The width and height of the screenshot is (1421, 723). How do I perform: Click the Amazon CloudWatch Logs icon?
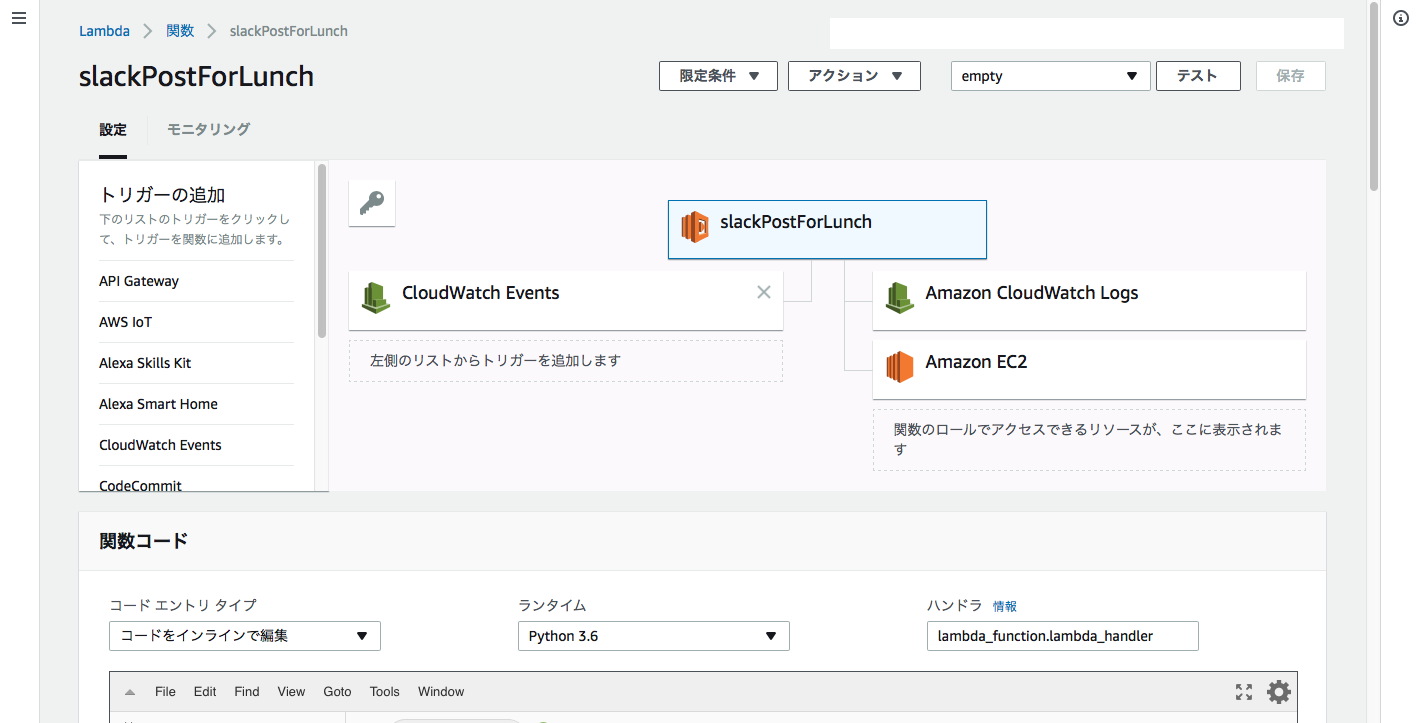[900, 297]
